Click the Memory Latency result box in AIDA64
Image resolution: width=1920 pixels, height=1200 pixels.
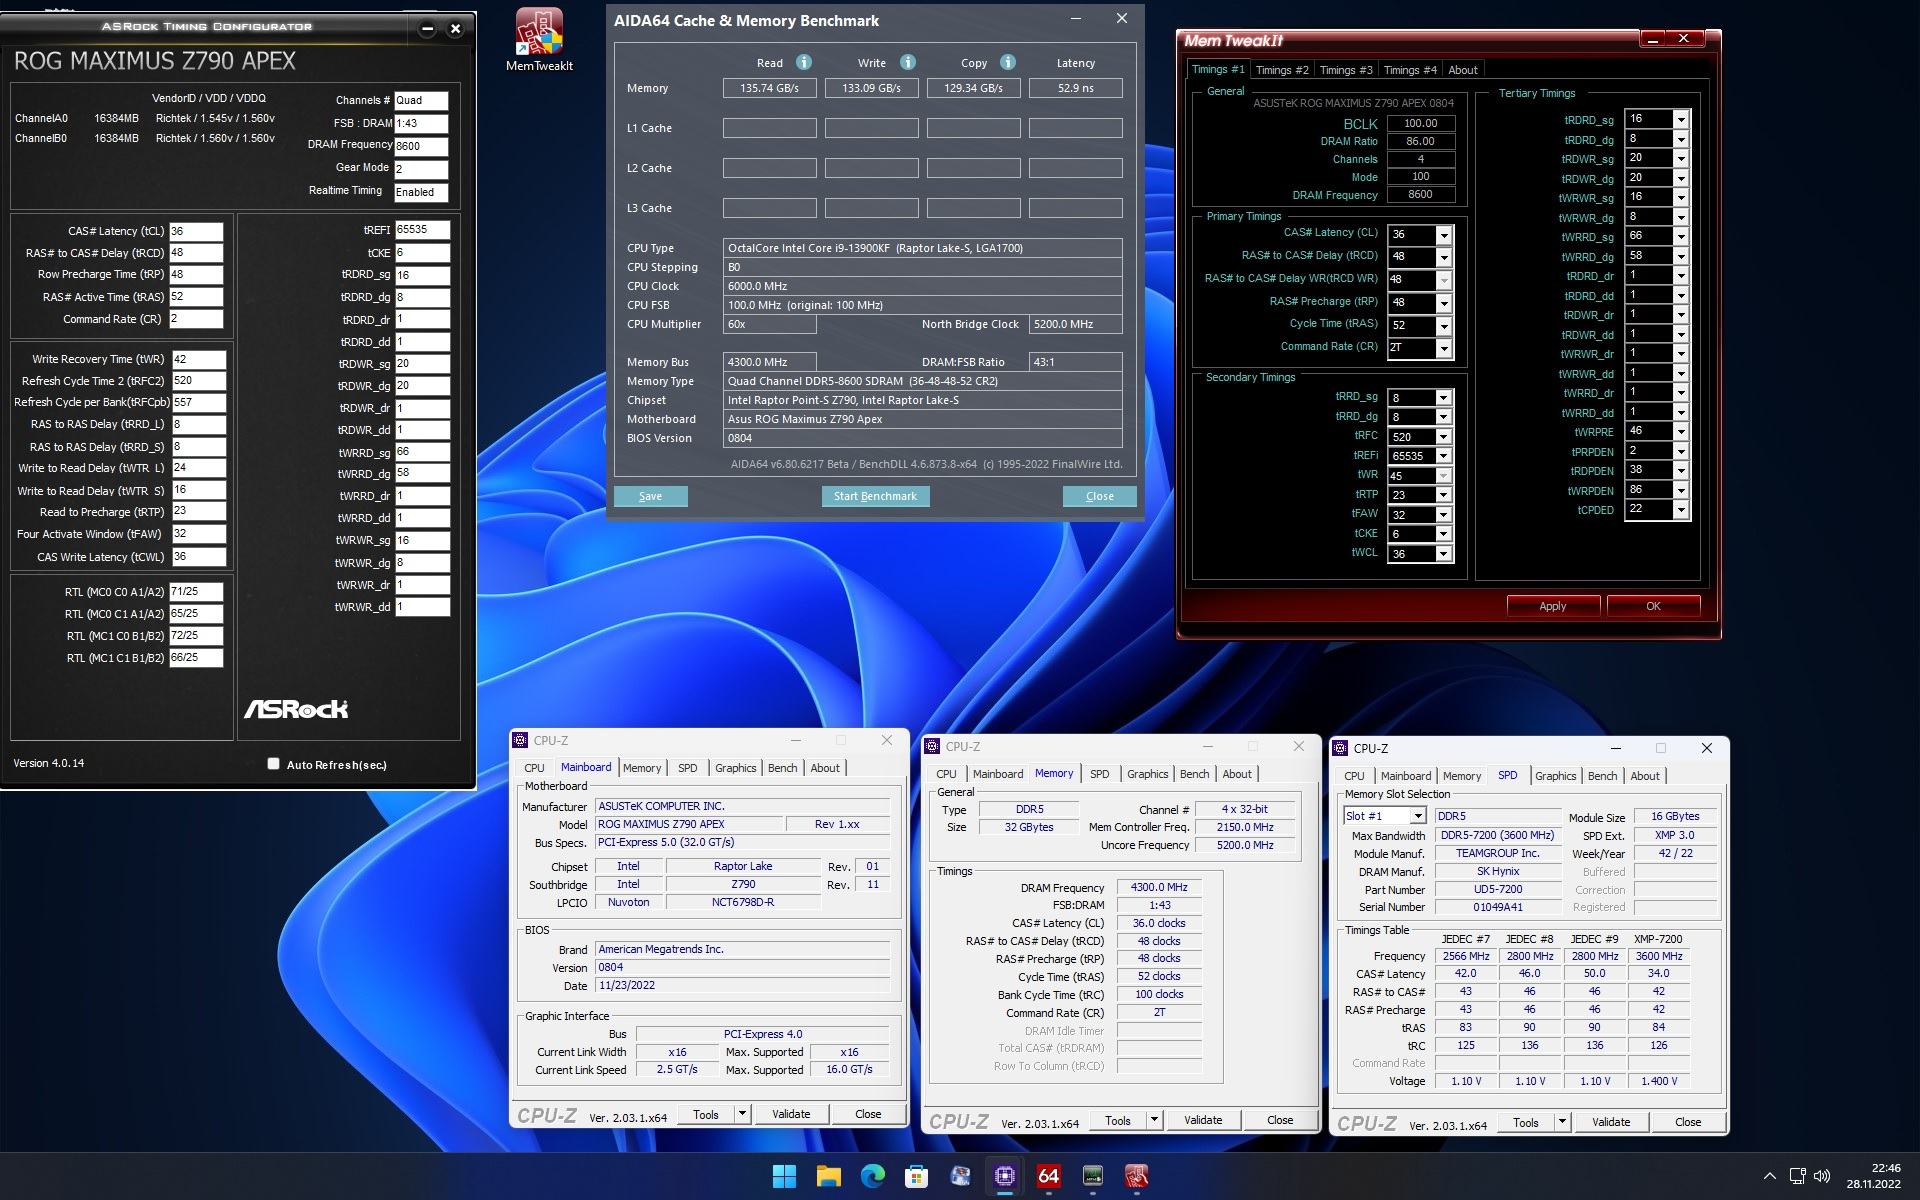[1075, 88]
